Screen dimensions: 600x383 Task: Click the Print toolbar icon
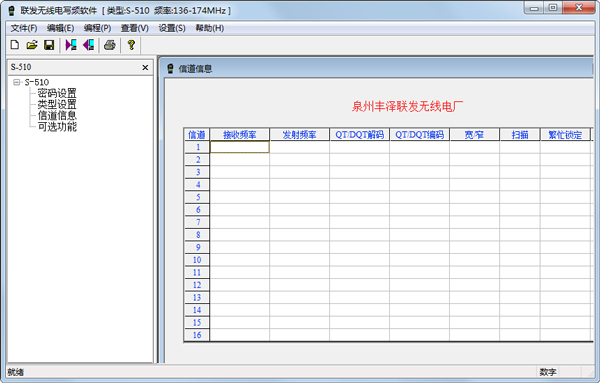point(110,45)
